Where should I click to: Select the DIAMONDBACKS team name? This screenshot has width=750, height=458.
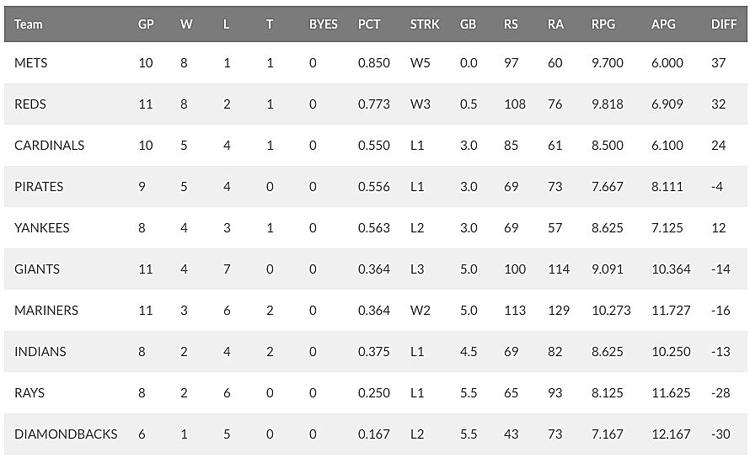coord(66,434)
